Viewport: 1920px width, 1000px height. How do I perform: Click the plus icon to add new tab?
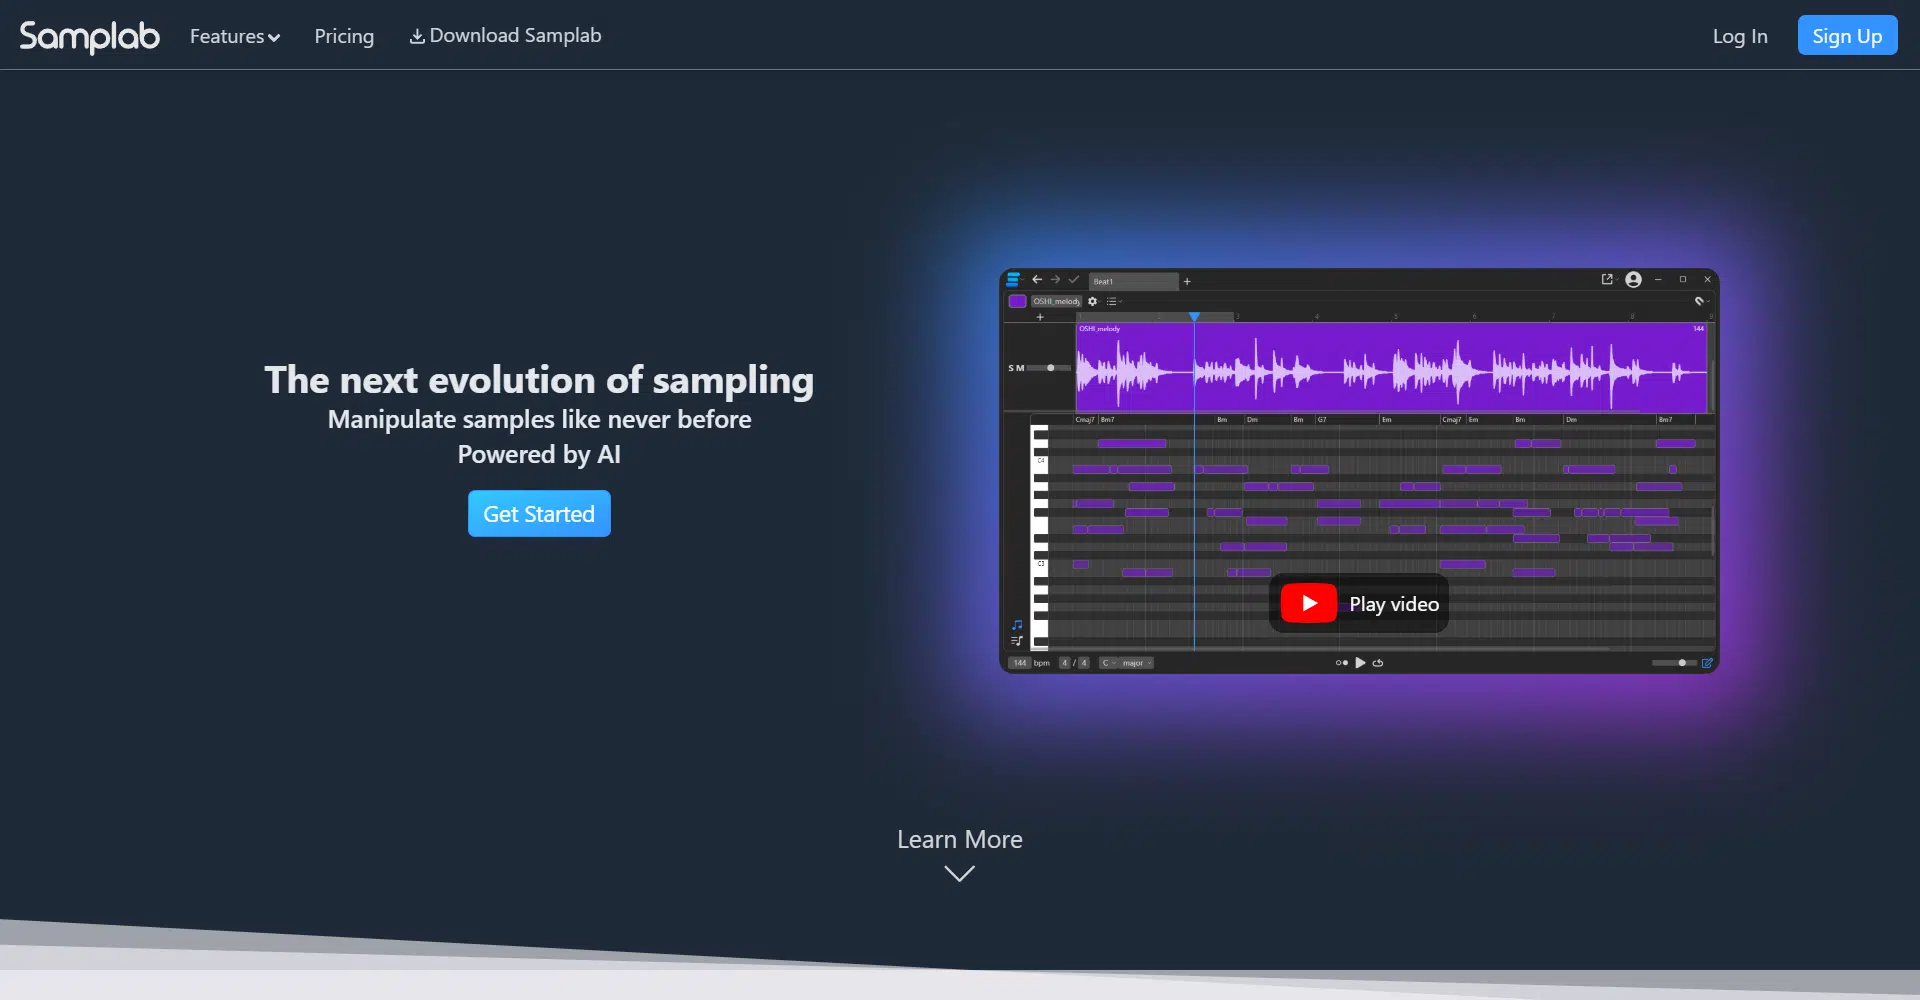[1187, 282]
